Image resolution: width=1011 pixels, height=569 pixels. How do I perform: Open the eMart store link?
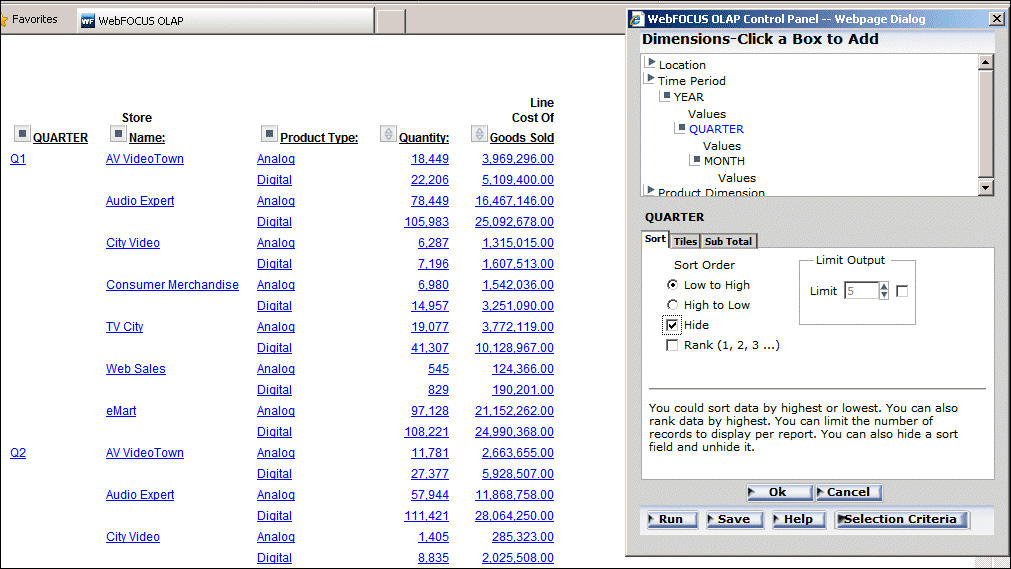click(121, 411)
